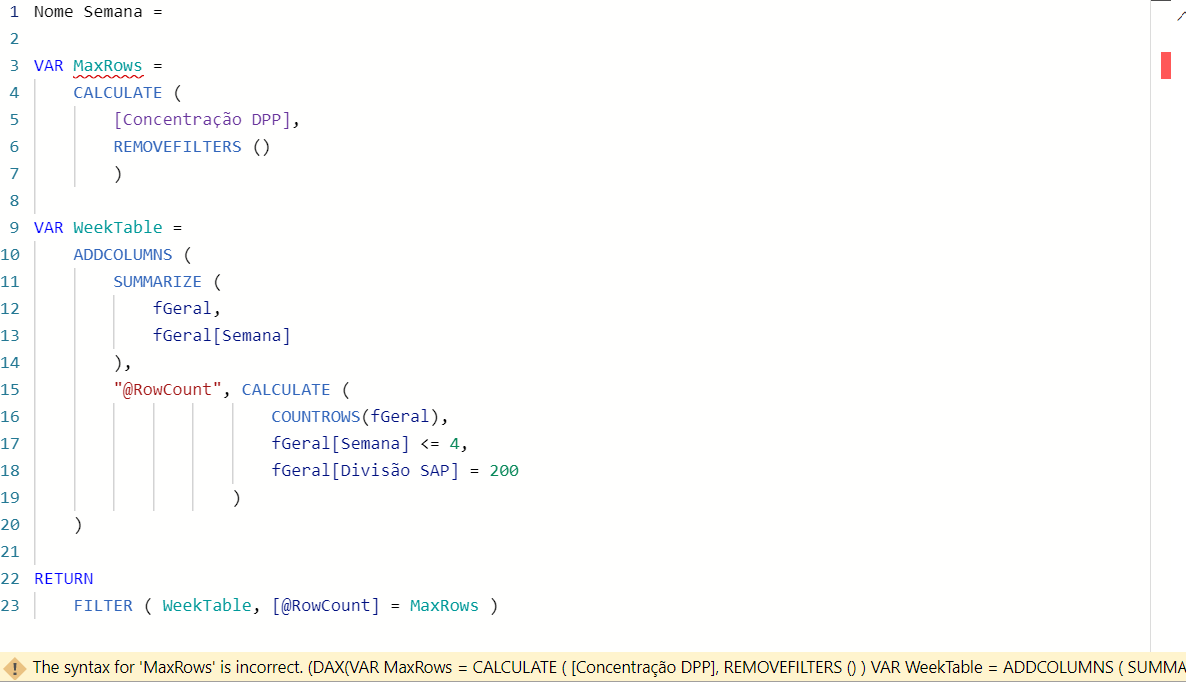This screenshot has height=682, width=1186.
Task: Click 'Nome Semana' measure name on line 1
Action: click(88, 12)
